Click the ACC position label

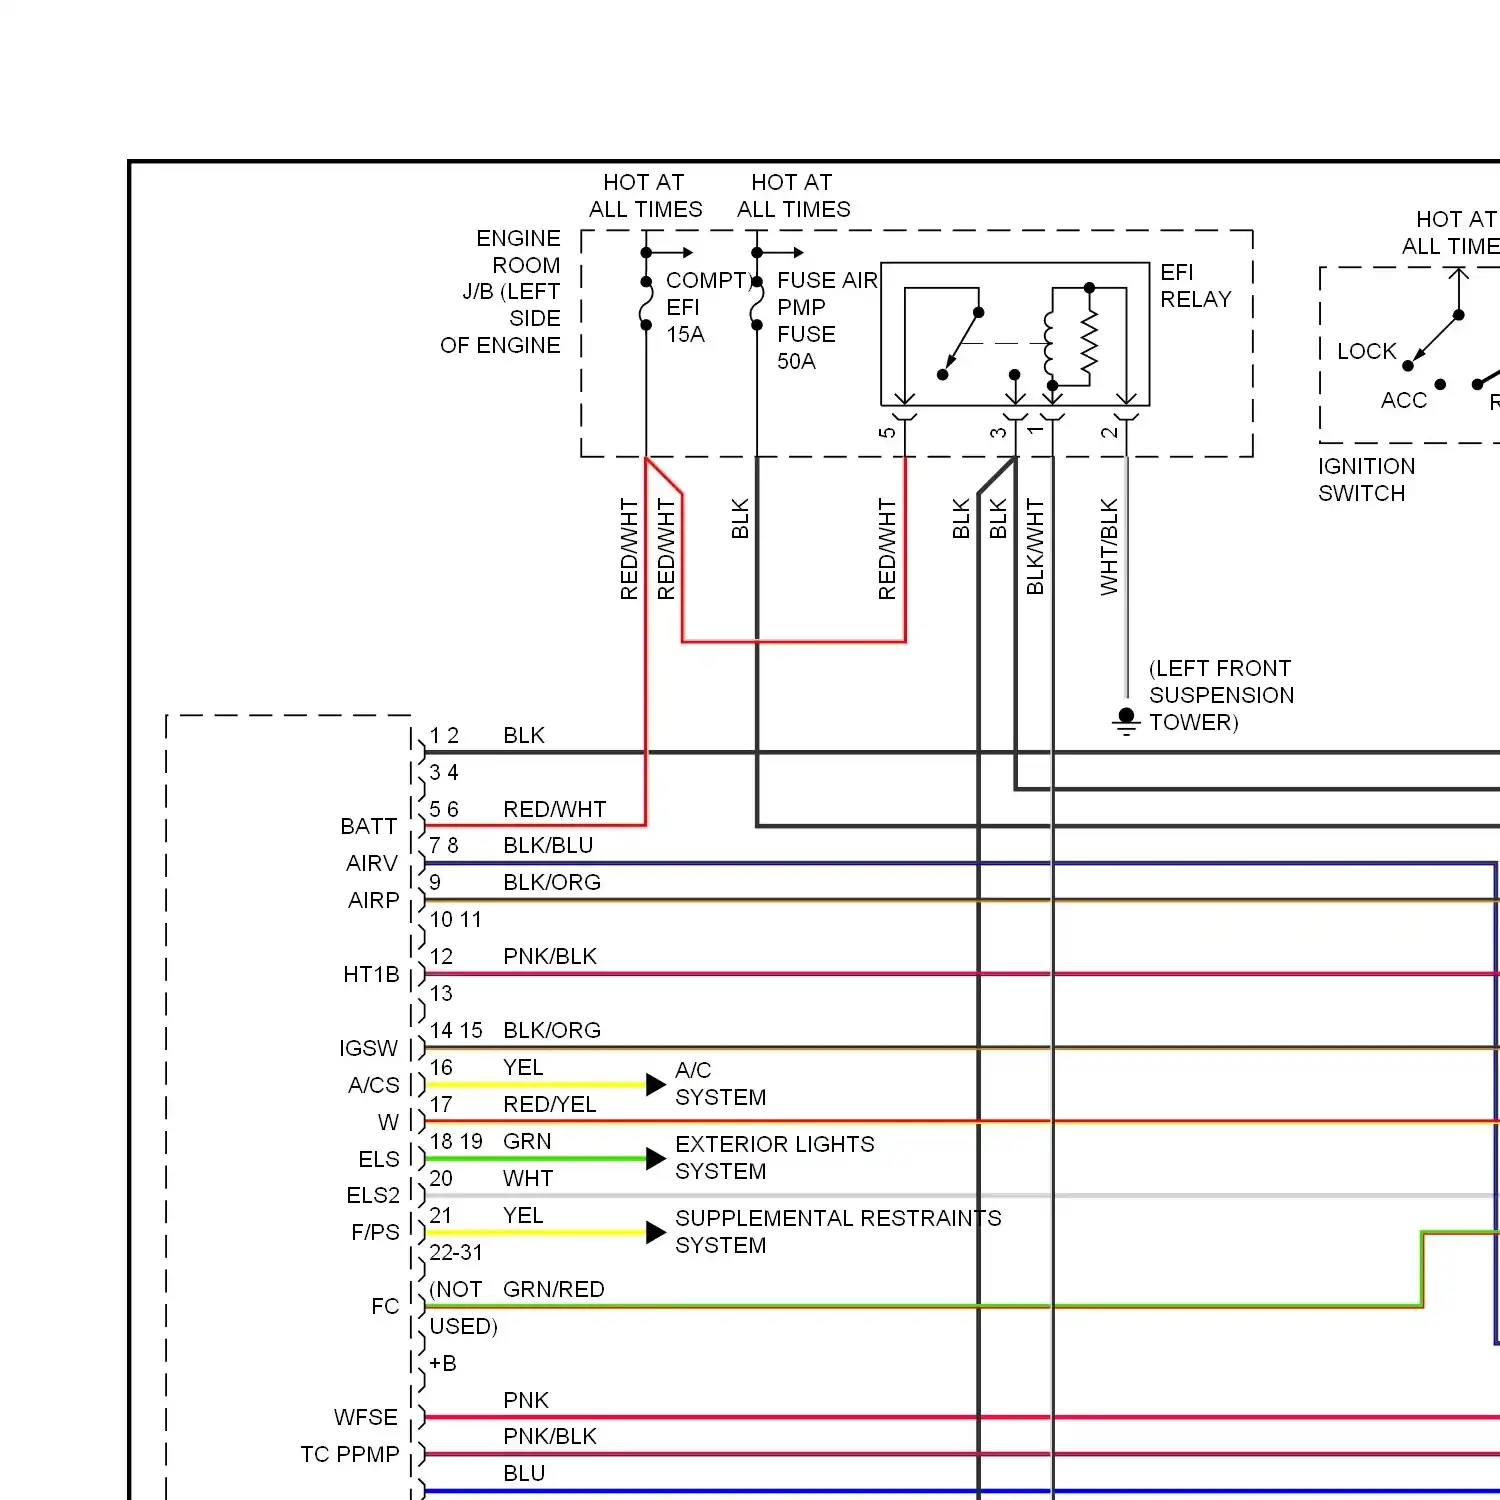pos(1403,400)
